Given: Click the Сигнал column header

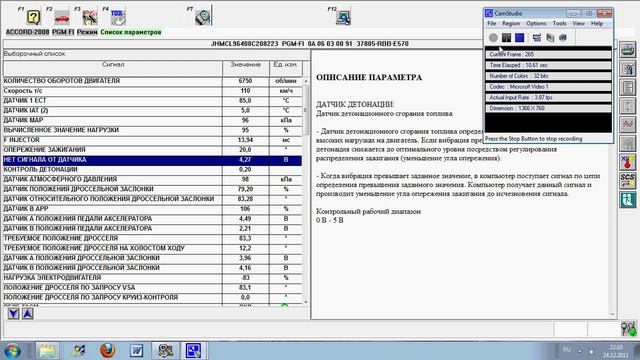Looking at the screenshot, I should coord(113,68).
